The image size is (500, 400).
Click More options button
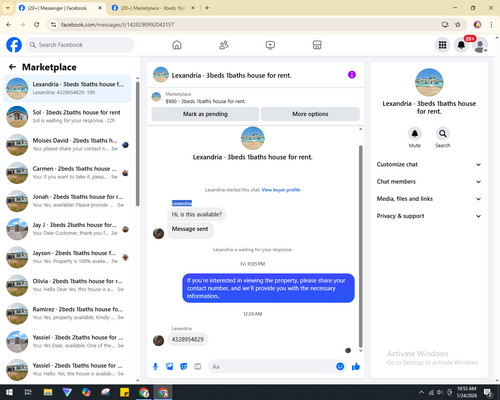(x=310, y=114)
